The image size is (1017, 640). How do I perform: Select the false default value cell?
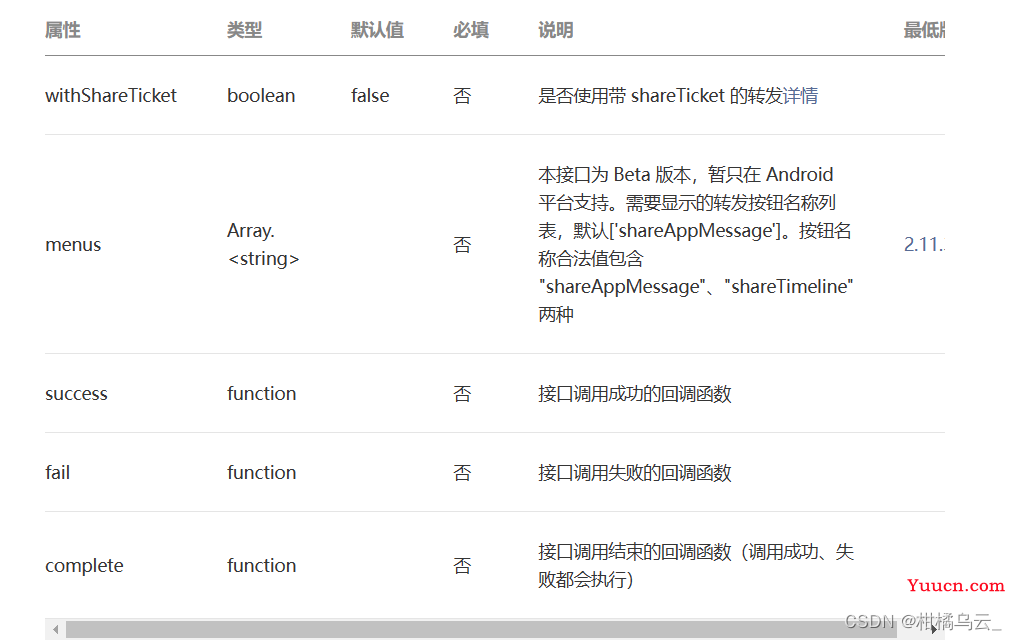[370, 96]
